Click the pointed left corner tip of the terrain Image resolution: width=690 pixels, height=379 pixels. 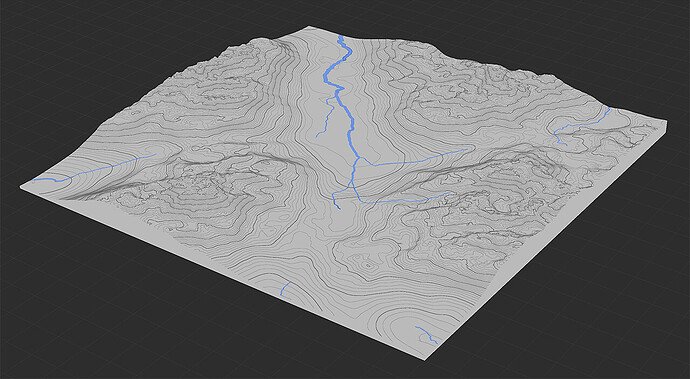coord(22,187)
